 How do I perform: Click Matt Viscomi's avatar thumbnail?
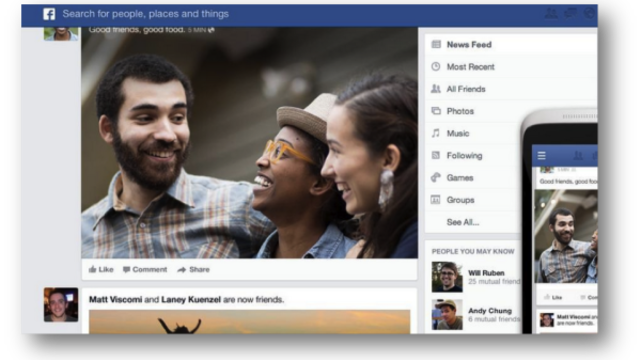pyautogui.click(x=61, y=304)
